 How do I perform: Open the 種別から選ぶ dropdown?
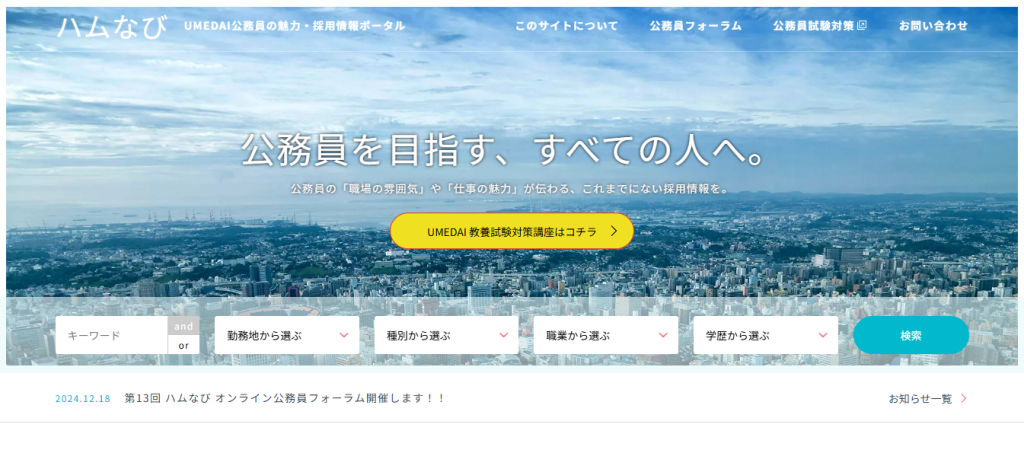click(446, 336)
